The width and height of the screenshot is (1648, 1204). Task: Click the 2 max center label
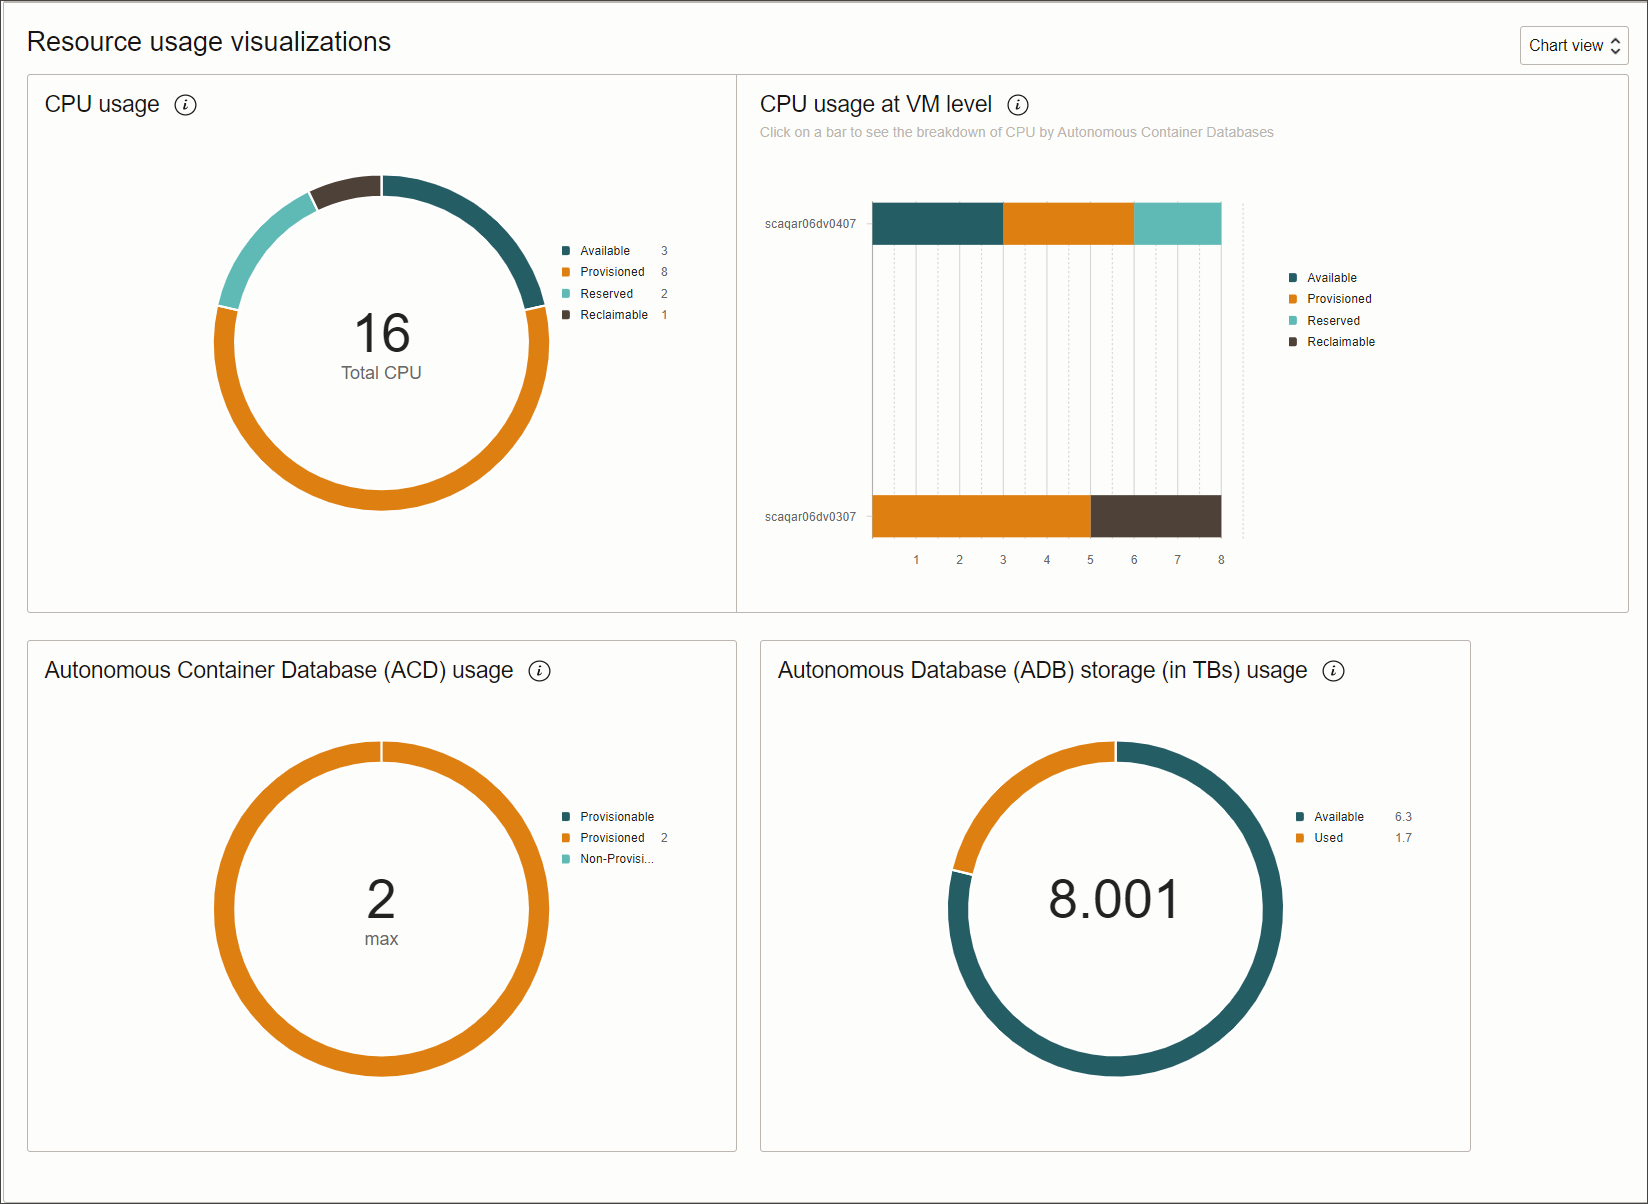381,912
